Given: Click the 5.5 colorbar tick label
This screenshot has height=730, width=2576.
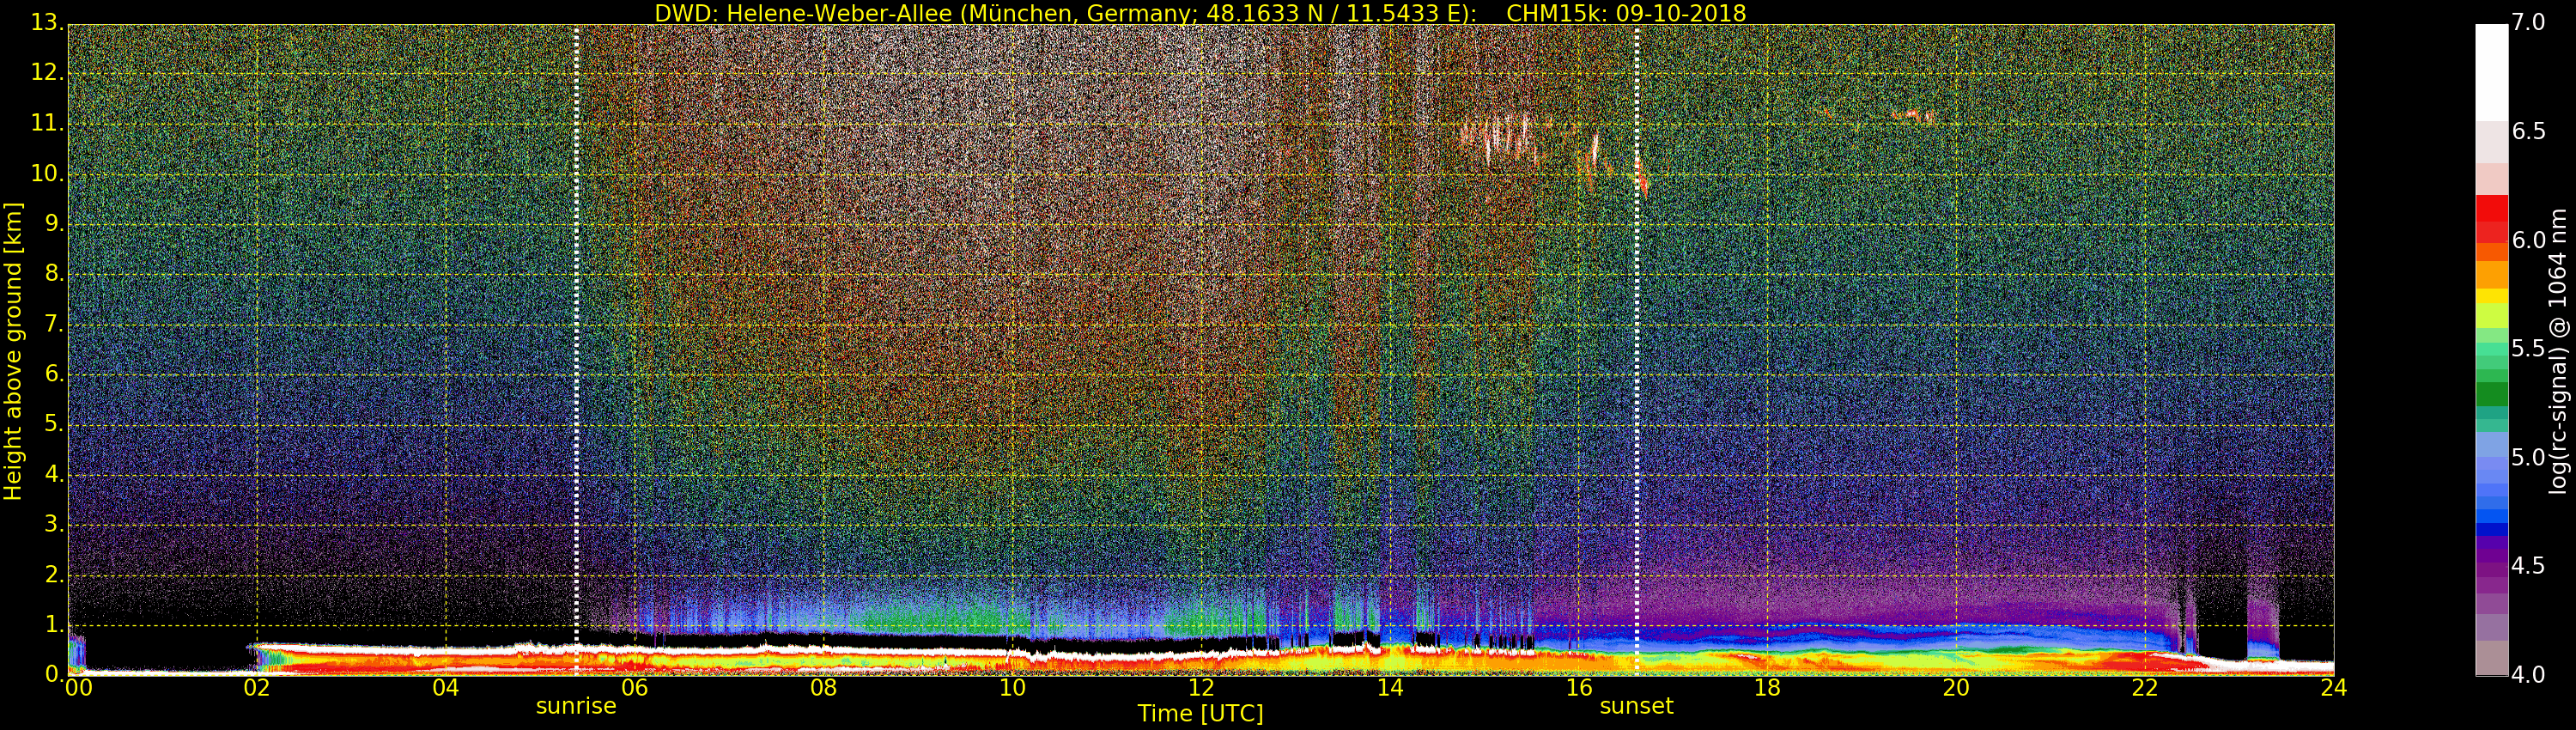Looking at the screenshot, I should click(x=2529, y=349).
